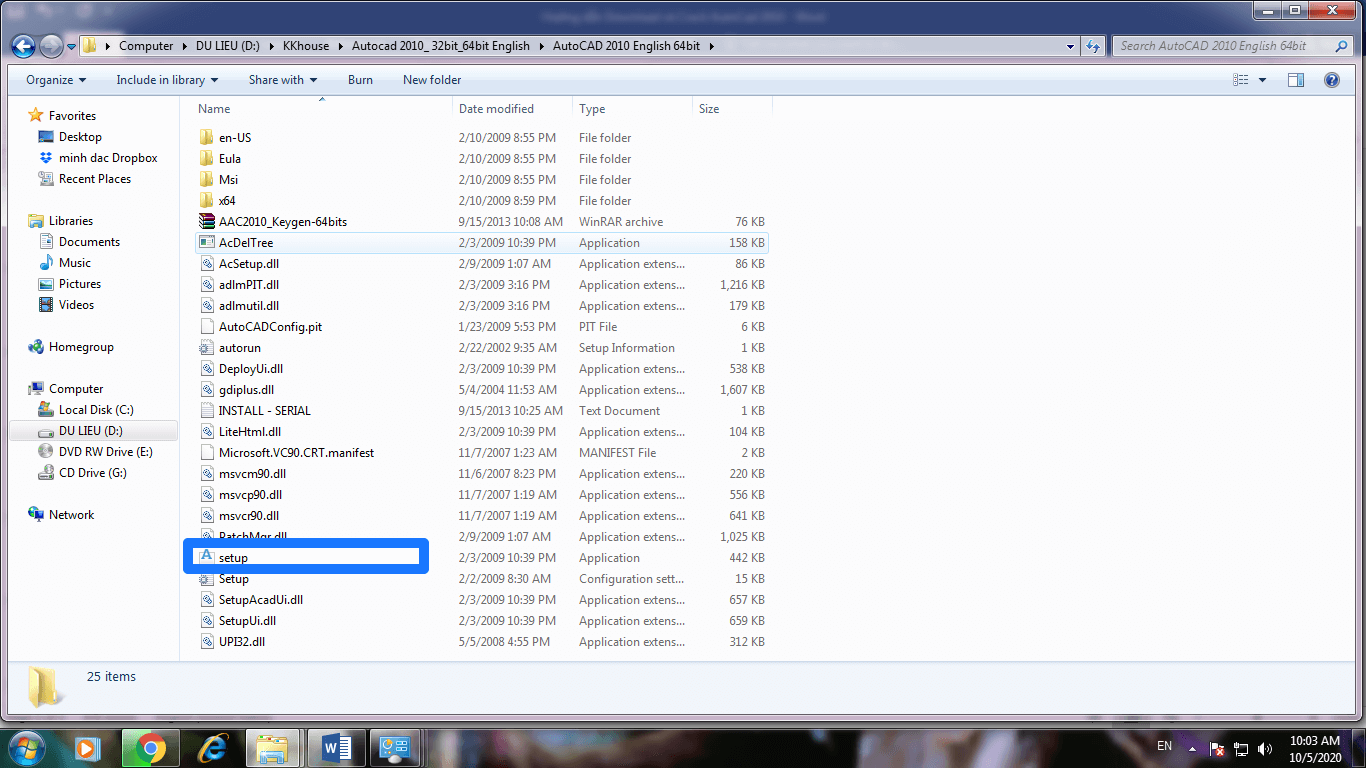Click the New folder button
The width and height of the screenshot is (1366, 768).
click(x=432, y=80)
